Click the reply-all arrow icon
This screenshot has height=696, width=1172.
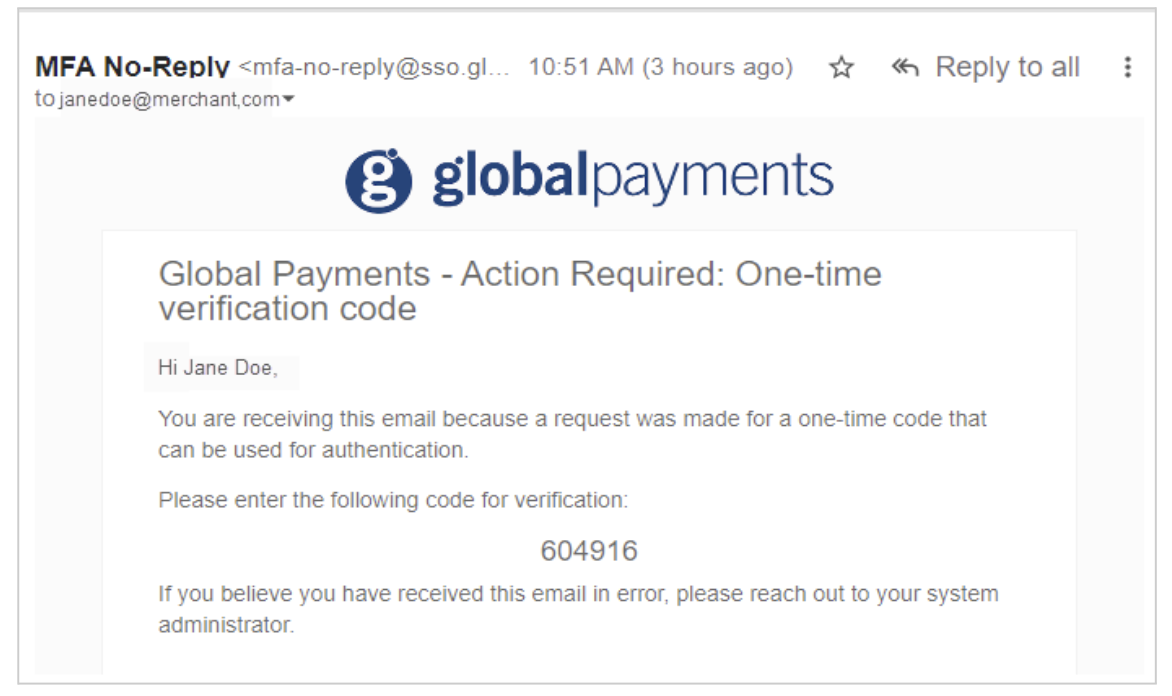tap(905, 68)
